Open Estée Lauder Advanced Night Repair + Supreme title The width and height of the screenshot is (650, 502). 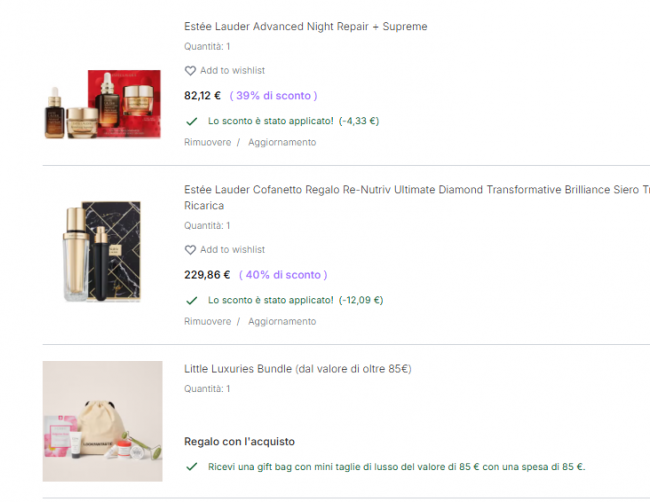(x=305, y=27)
